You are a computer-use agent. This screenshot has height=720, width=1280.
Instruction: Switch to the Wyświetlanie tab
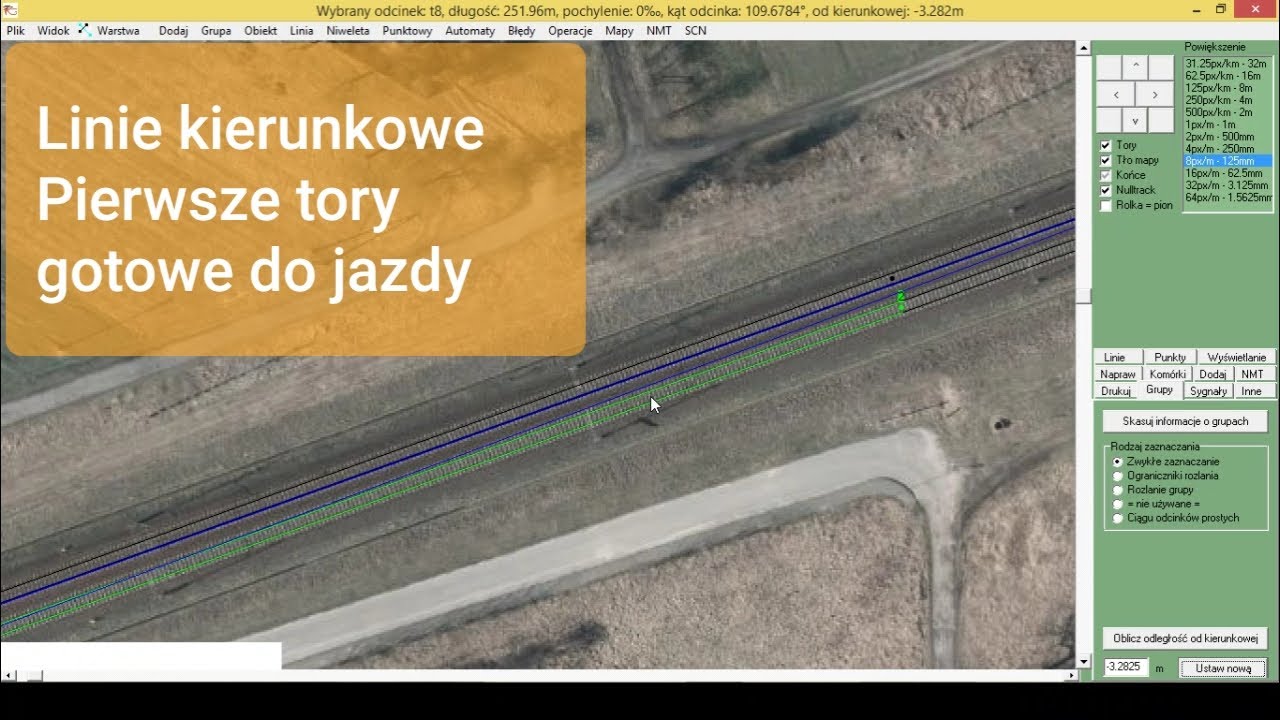[1236, 357]
